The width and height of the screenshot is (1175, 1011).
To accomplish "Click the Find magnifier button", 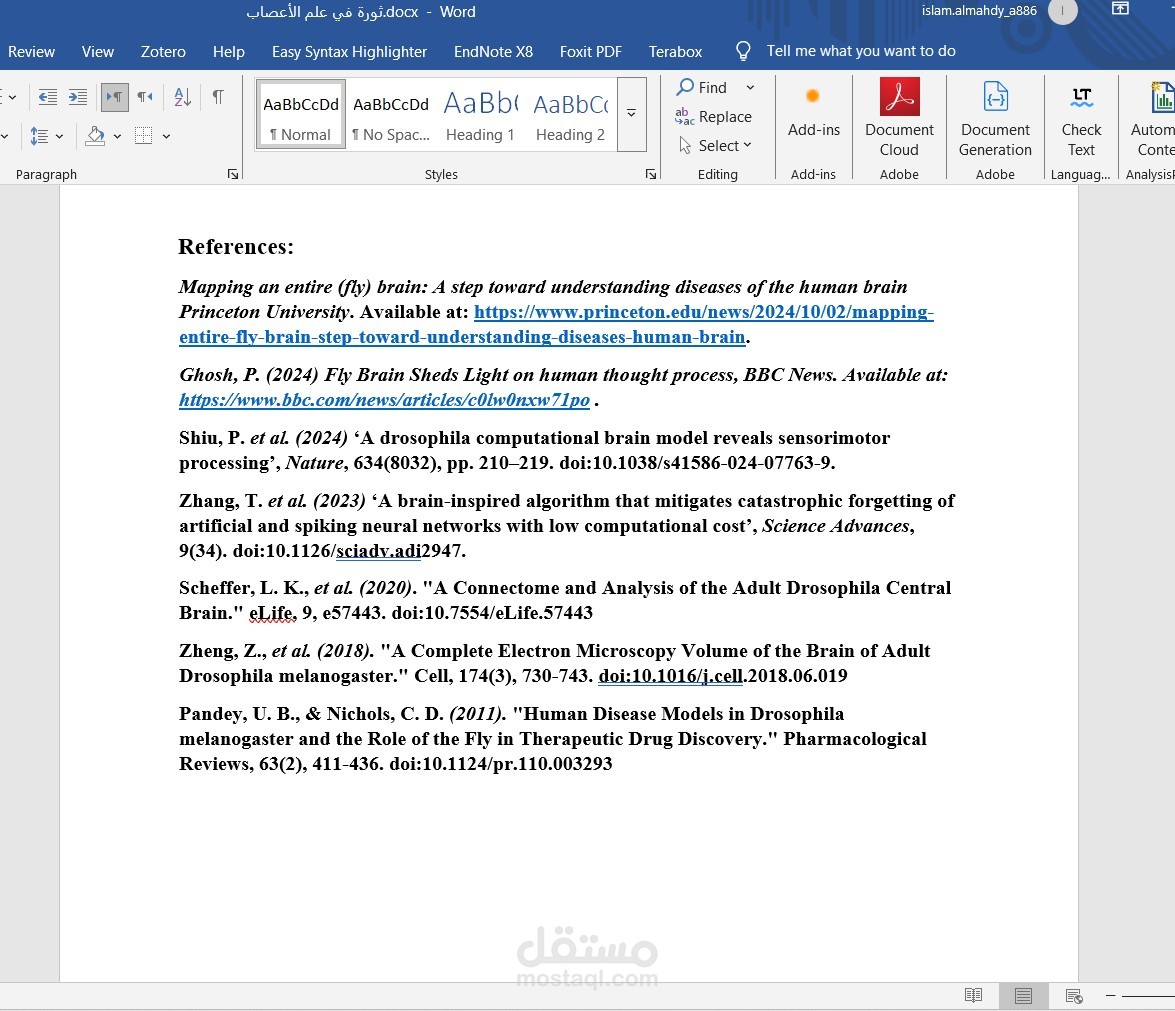I will [x=701, y=88].
